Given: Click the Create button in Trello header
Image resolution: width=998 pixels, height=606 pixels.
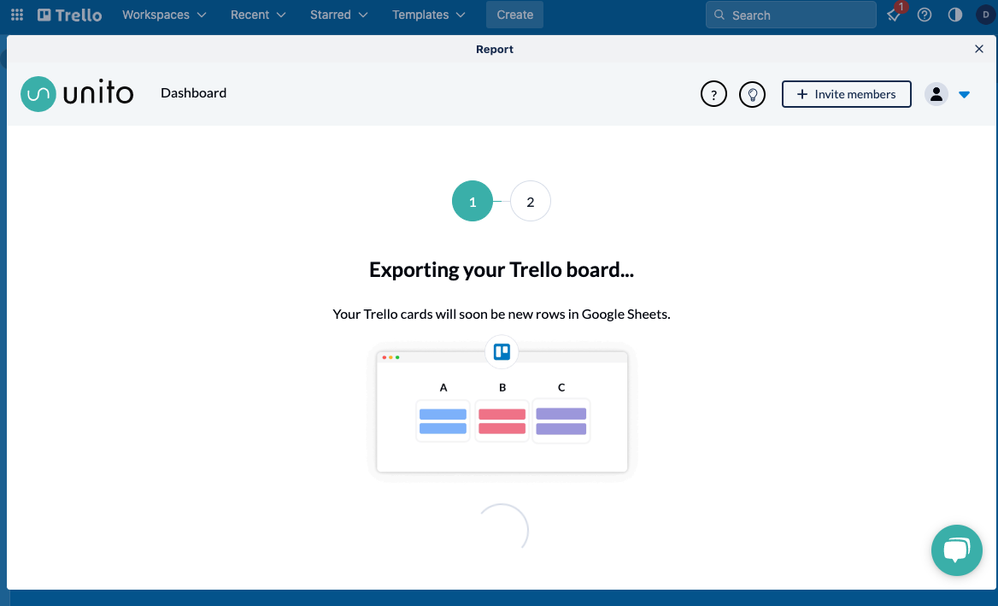Looking at the screenshot, I should point(515,15).
